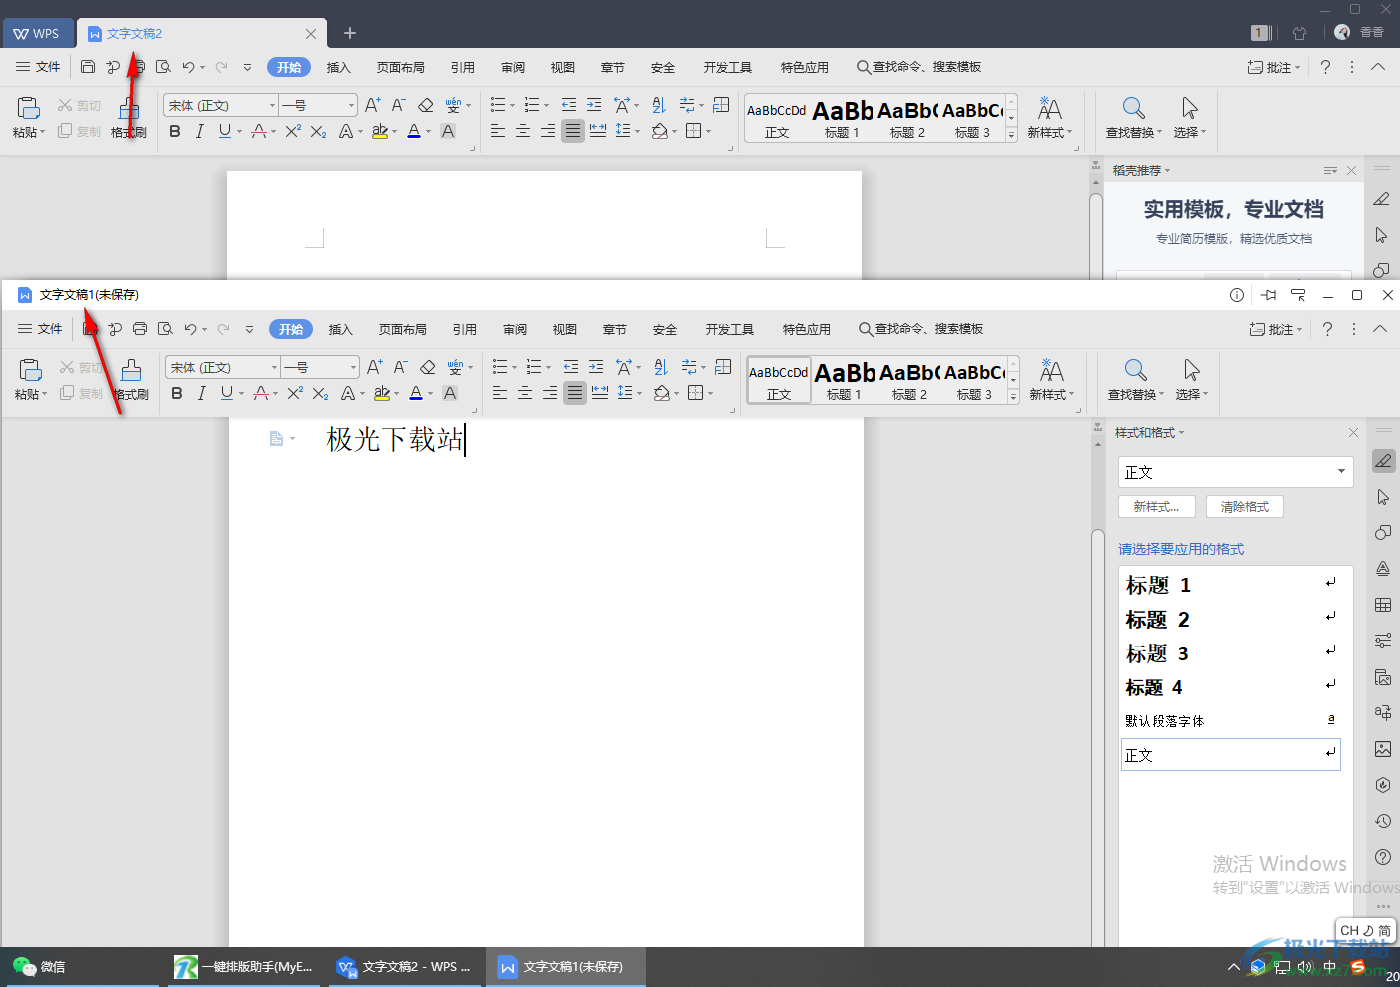
Task: Click Save icon in 文字文稿2 background window
Action: pos(88,67)
